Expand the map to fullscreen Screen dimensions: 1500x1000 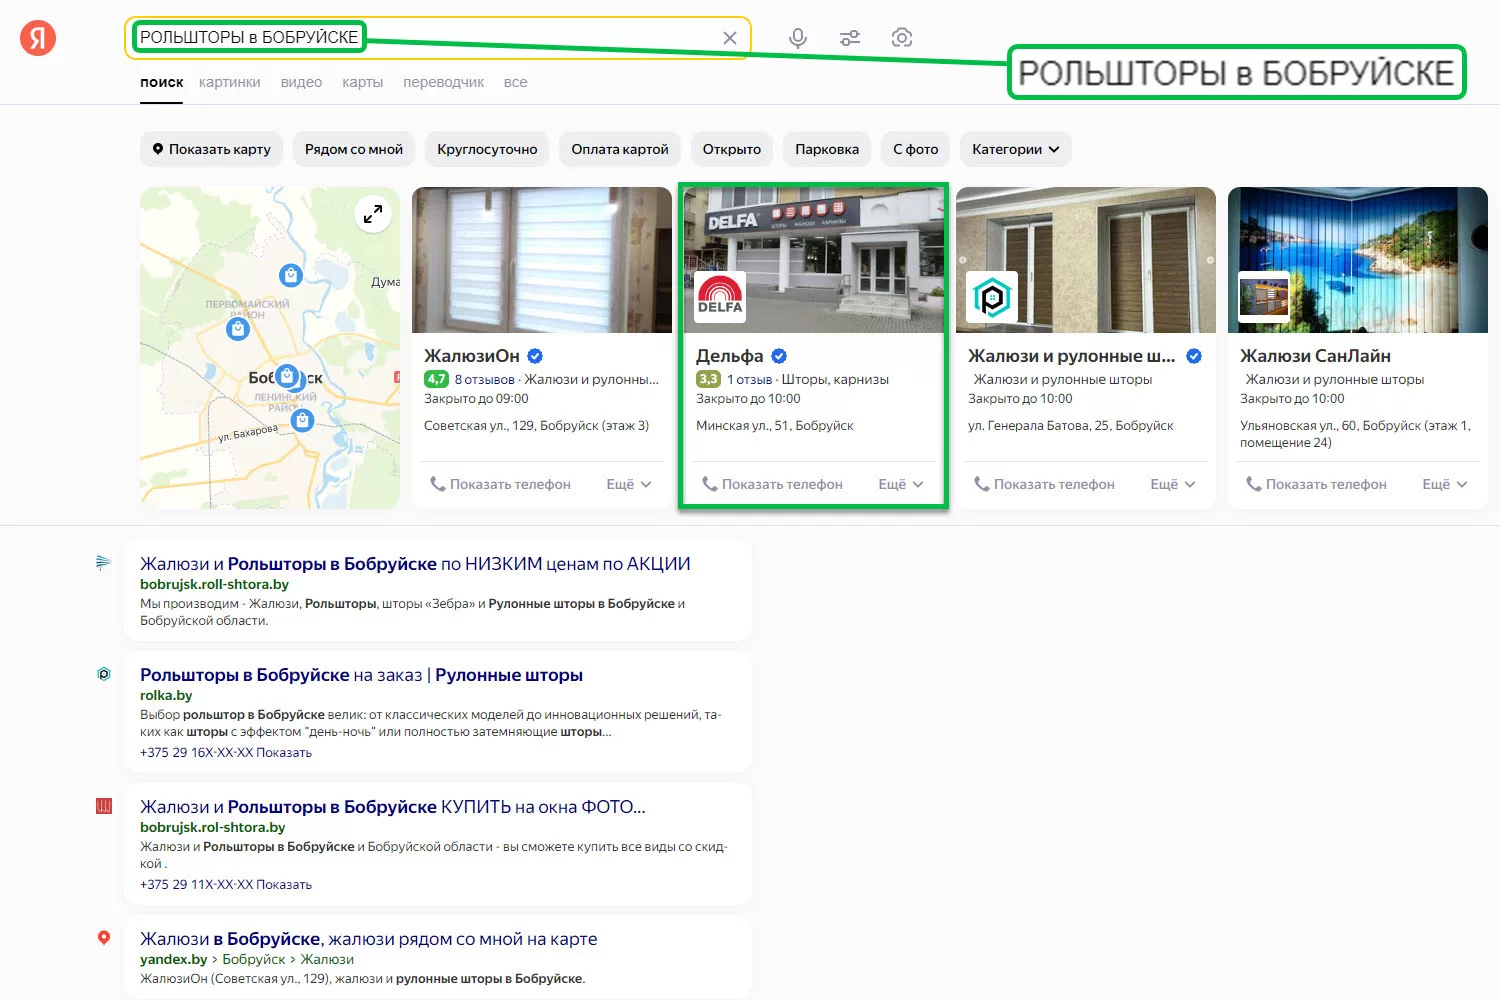point(373,214)
